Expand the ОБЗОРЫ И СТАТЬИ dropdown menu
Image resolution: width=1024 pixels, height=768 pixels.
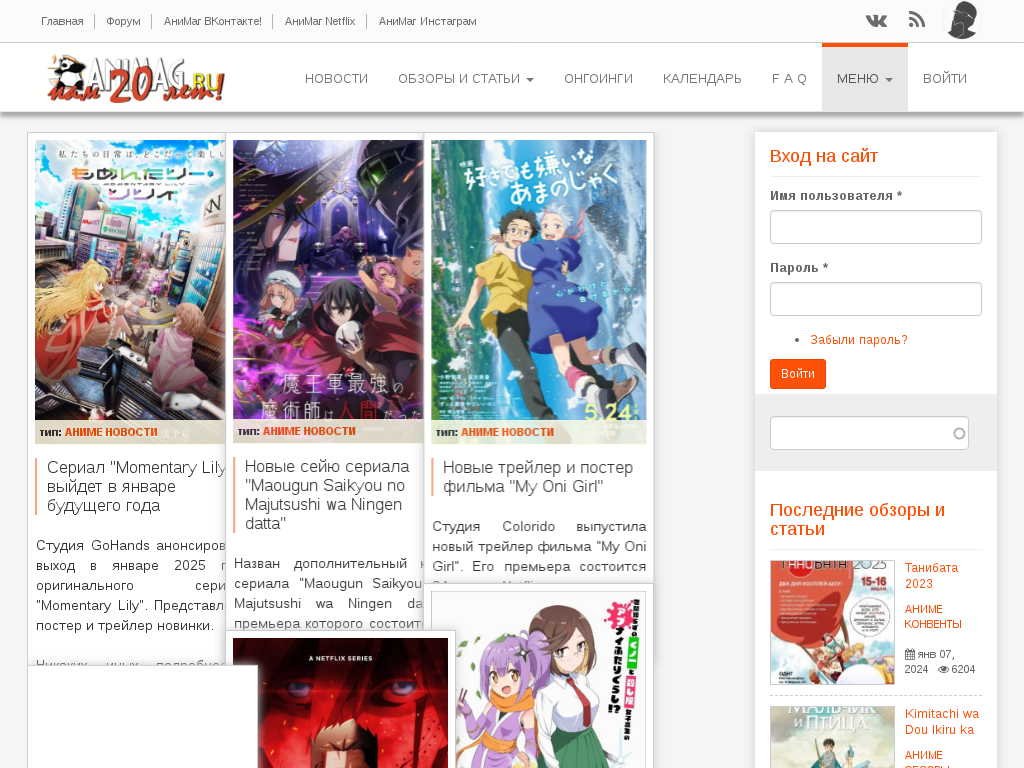(466, 78)
